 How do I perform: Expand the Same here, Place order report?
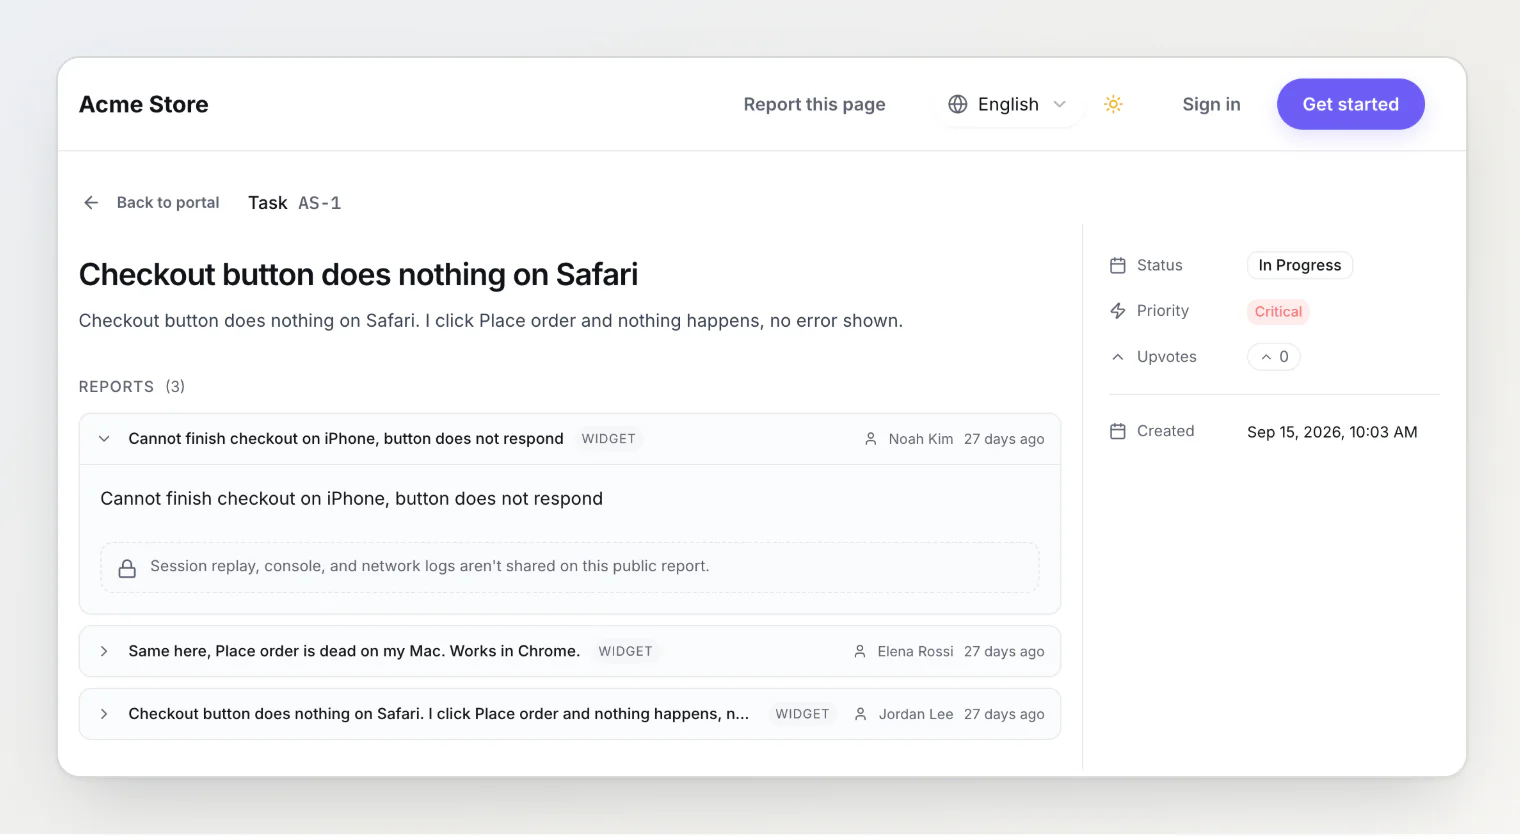point(104,651)
